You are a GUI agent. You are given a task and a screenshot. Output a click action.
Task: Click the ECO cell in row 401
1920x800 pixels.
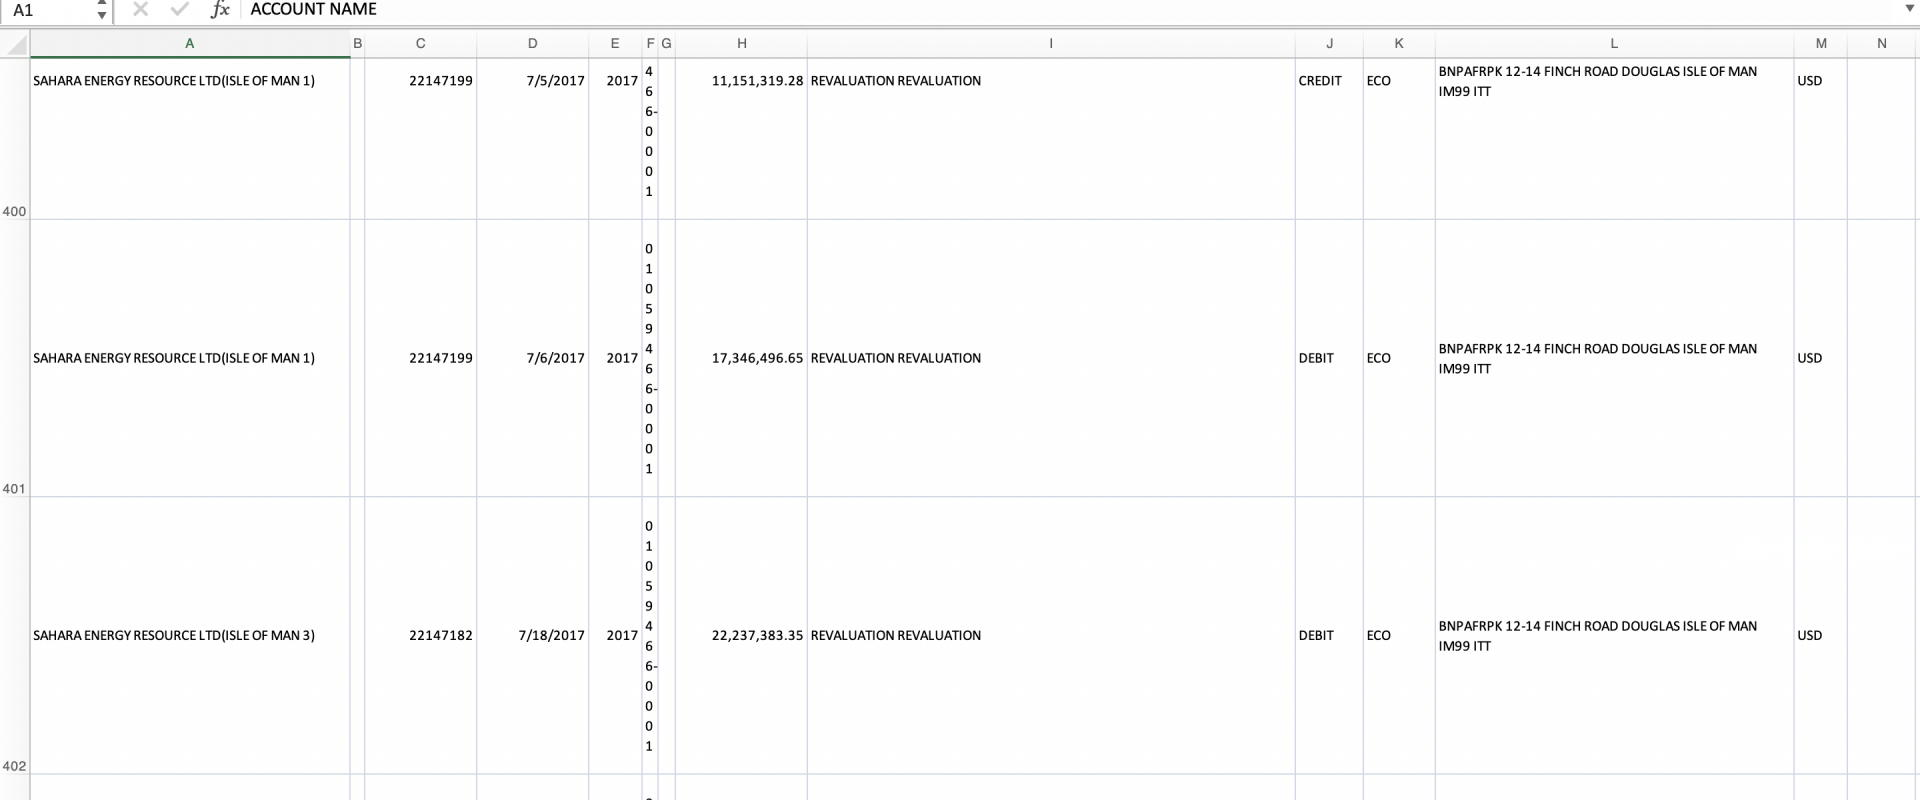tap(1399, 358)
